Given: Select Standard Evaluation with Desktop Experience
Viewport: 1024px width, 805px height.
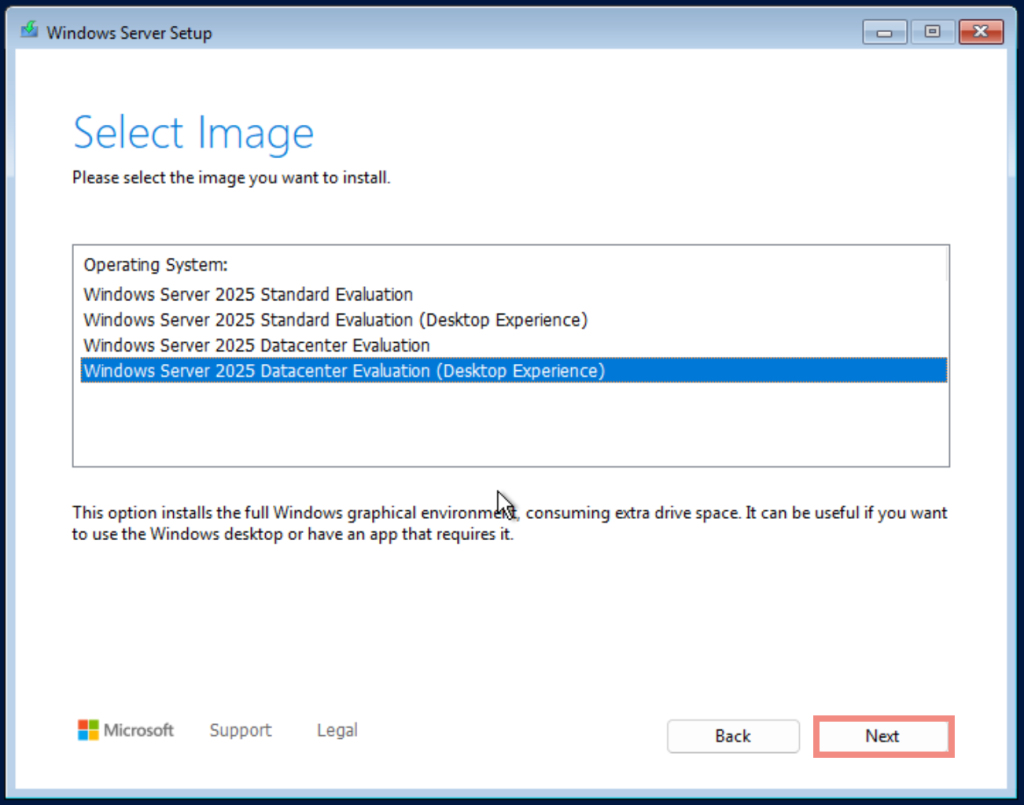Looking at the screenshot, I should [334, 319].
